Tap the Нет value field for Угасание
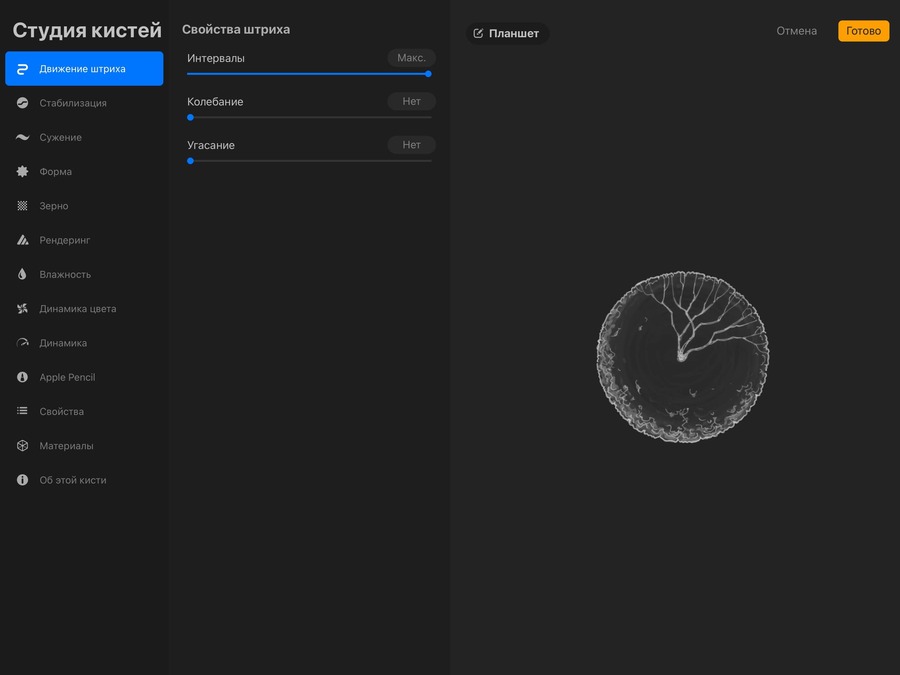Viewport: 900px width, 675px height. (x=411, y=145)
